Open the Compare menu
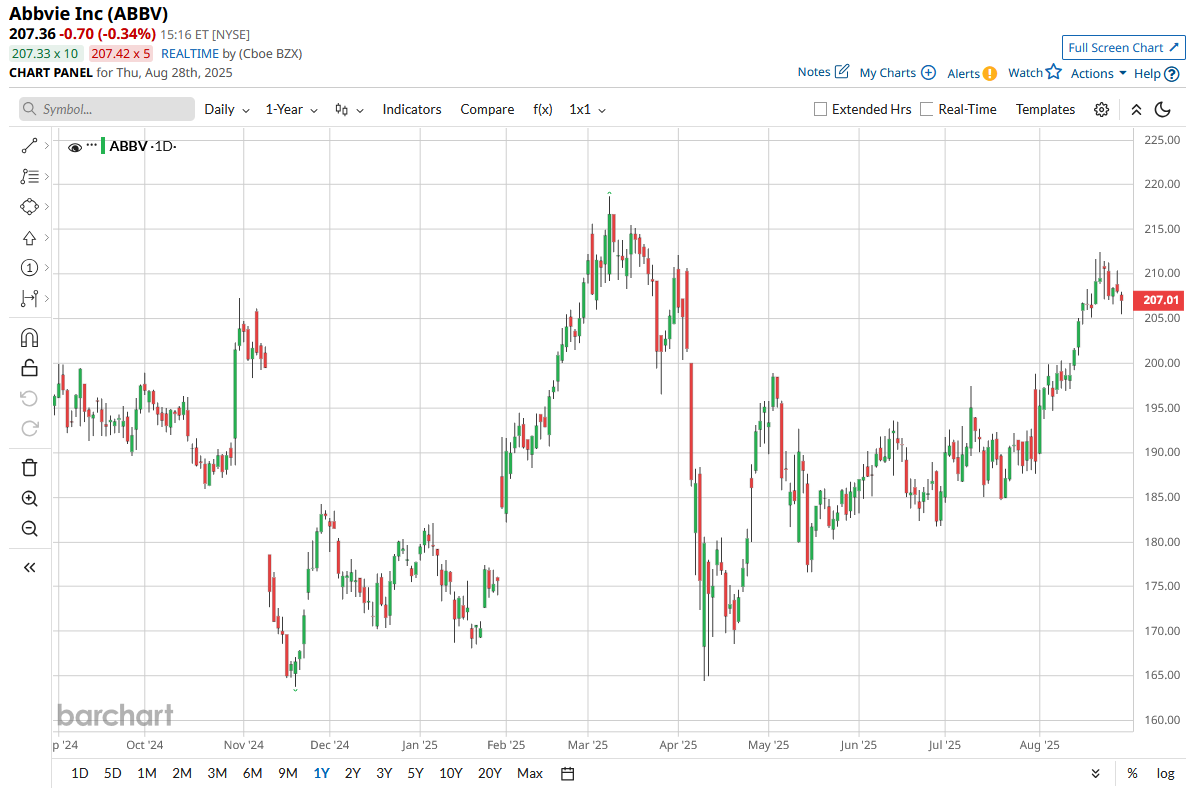Image resolution: width=1192 pixels, height=794 pixels. [487, 110]
